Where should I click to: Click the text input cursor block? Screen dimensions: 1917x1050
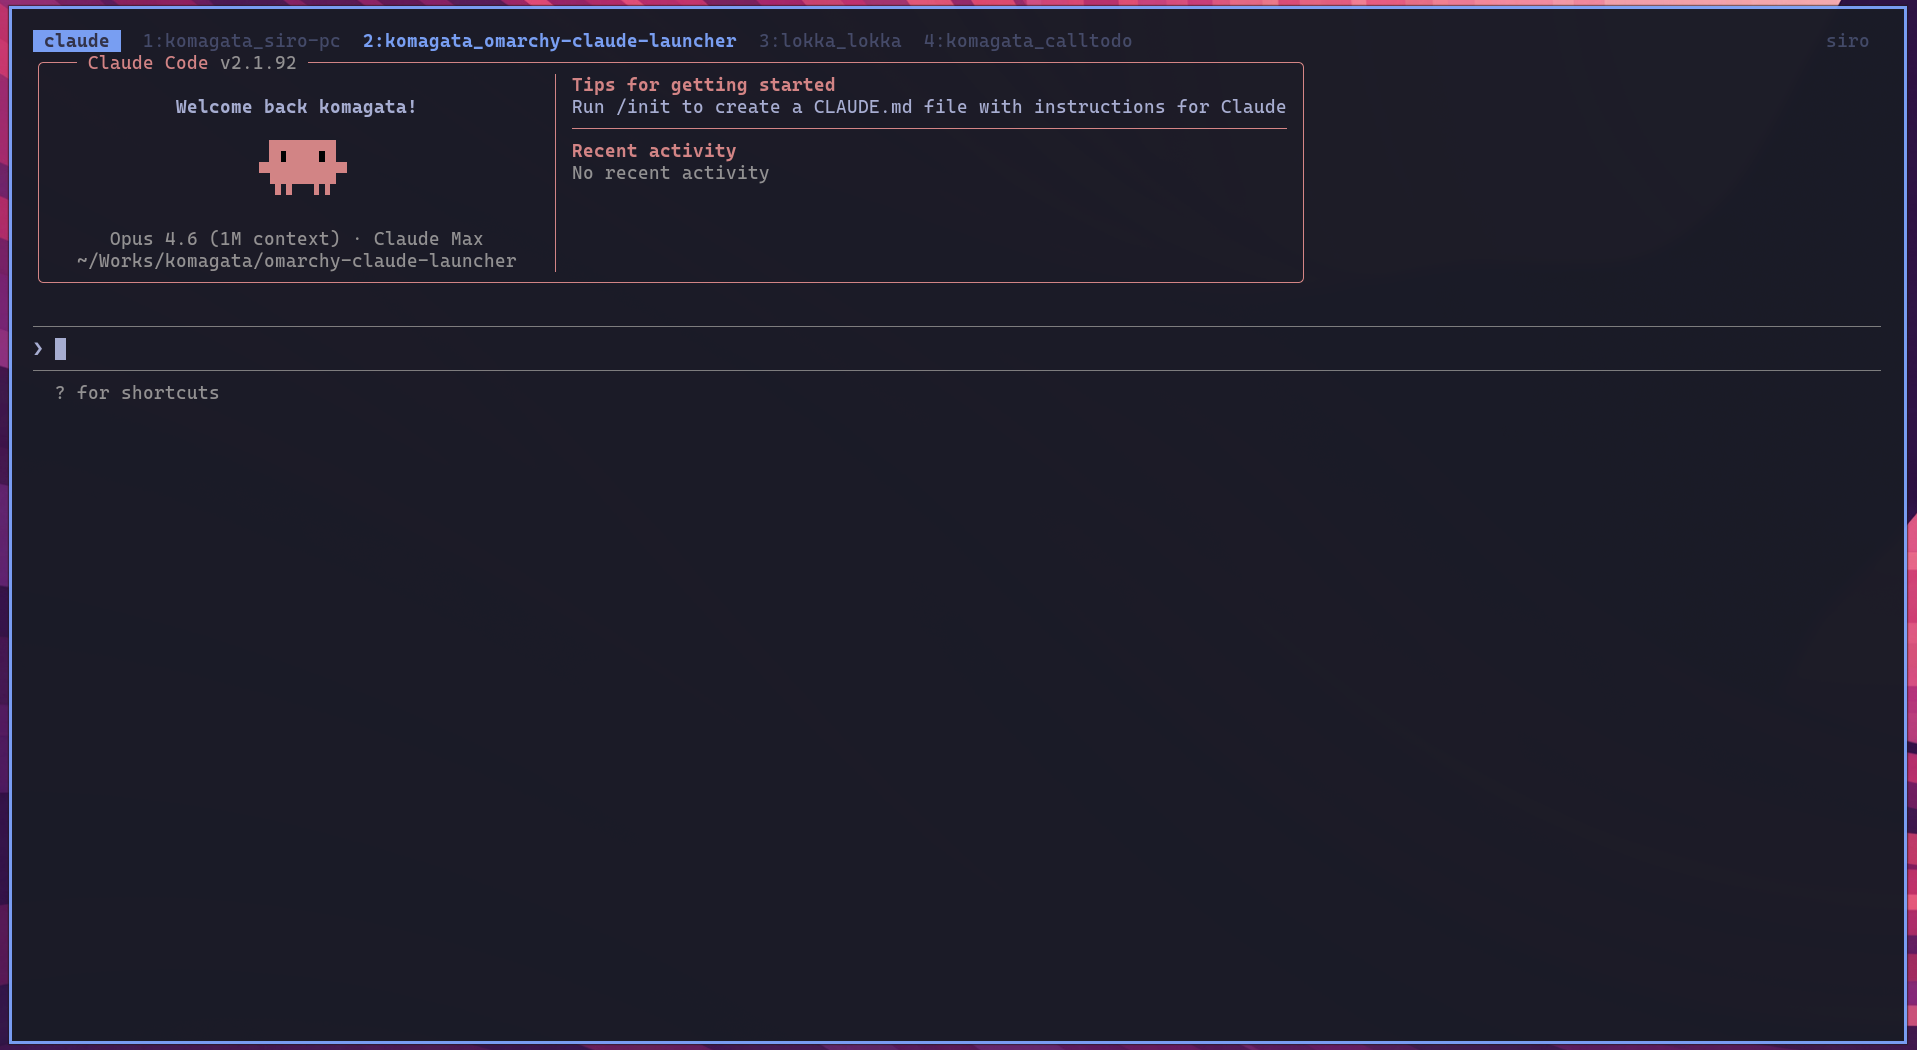tap(61, 348)
